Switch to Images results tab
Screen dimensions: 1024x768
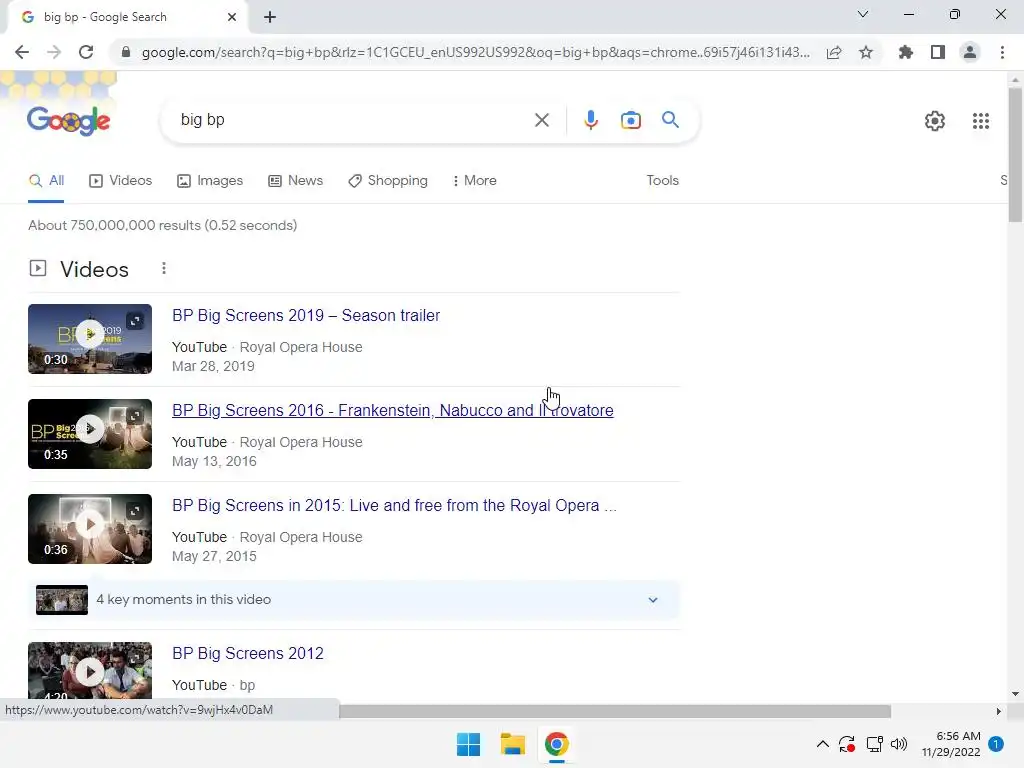(x=210, y=181)
